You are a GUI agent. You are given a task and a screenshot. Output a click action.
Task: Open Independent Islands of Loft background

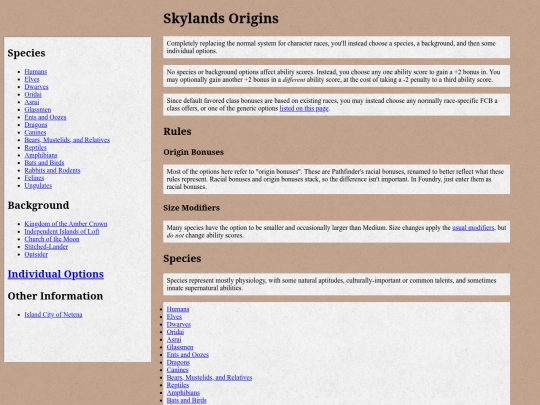(62, 231)
